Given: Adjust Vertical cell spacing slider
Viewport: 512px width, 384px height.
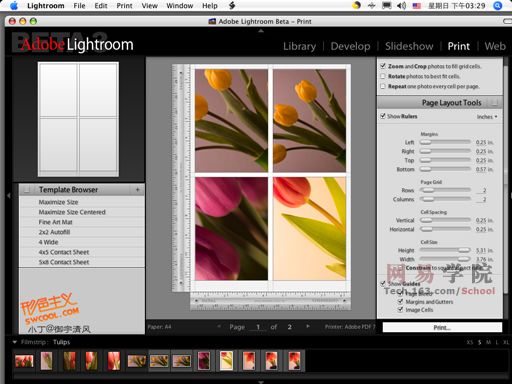Looking at the screenshot, I should pyautogui.click(x=445, y=220).
